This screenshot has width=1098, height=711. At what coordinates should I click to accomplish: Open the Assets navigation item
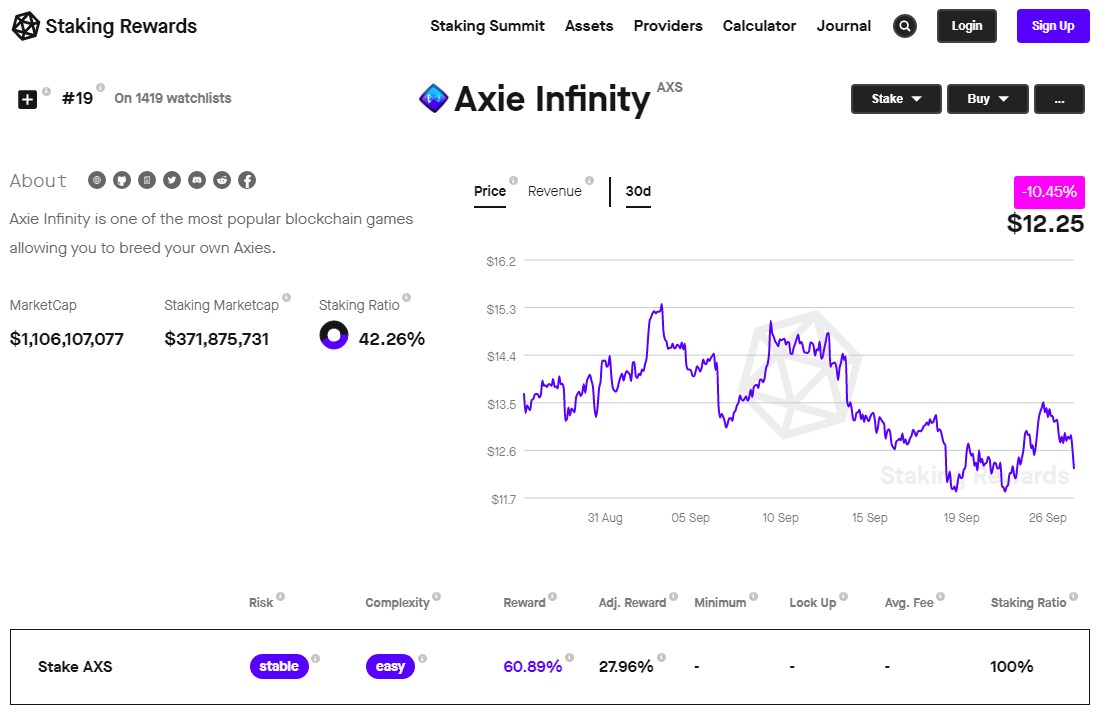tap(589, 26)
